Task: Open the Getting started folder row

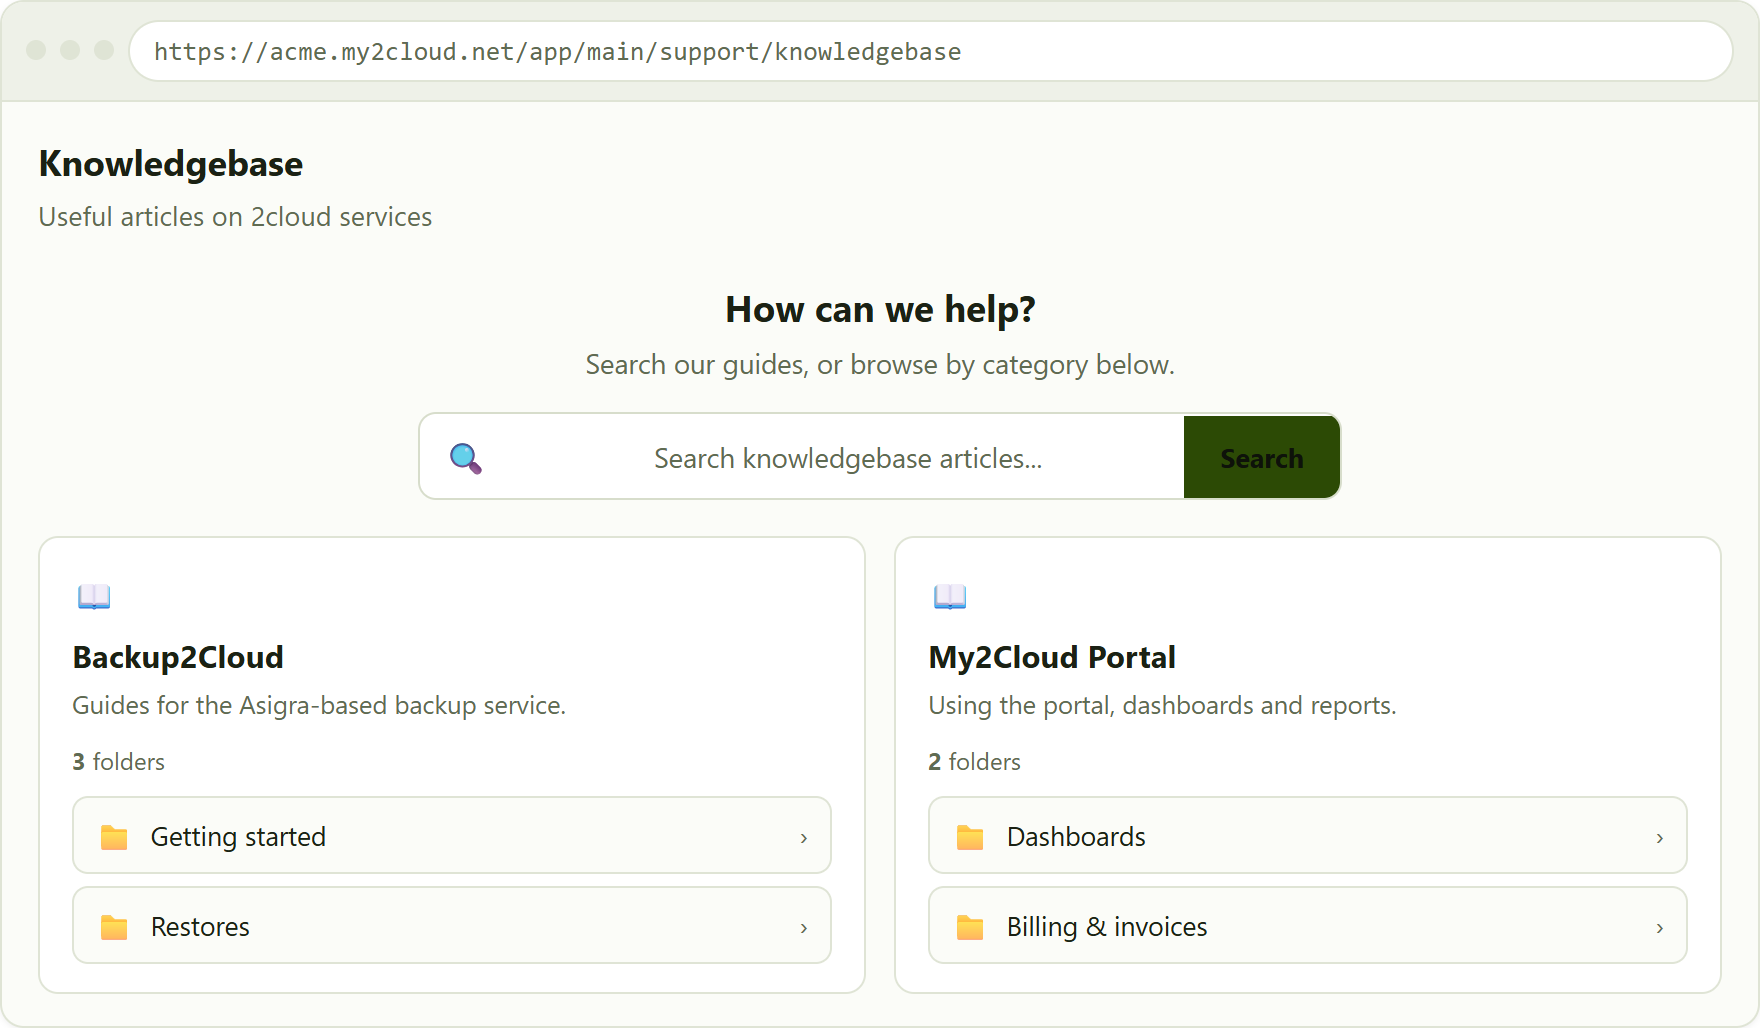Action: pos(452,835)
